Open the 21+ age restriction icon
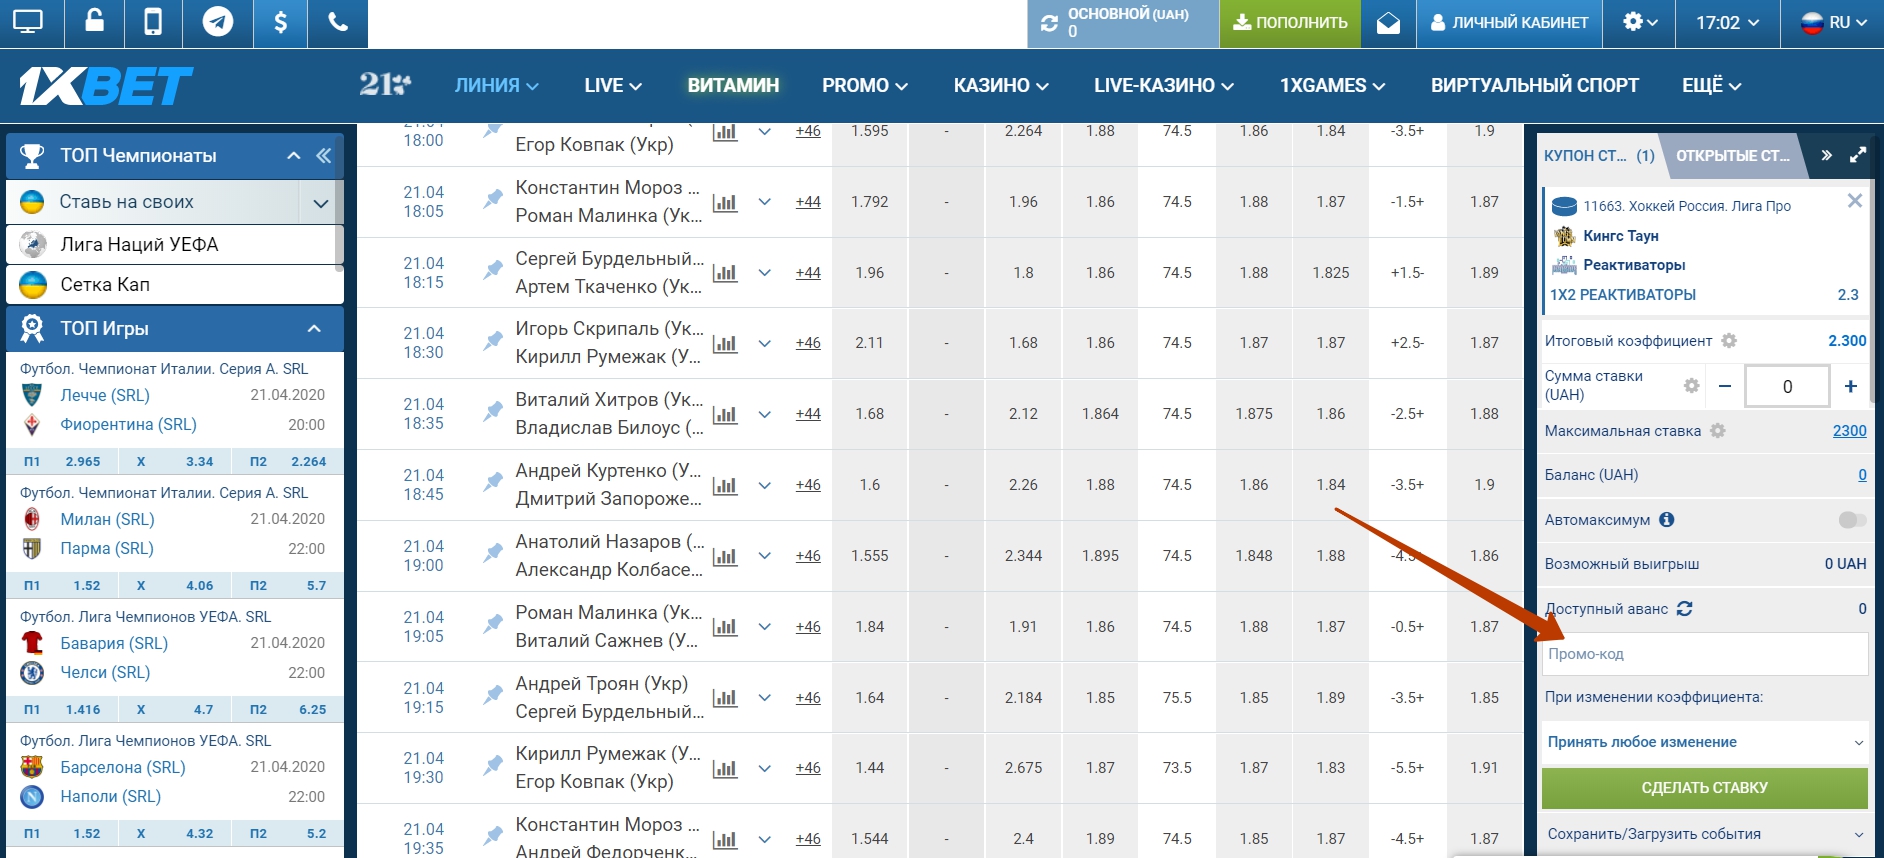Screen dimensions: 1884x858 pos(385,85)
